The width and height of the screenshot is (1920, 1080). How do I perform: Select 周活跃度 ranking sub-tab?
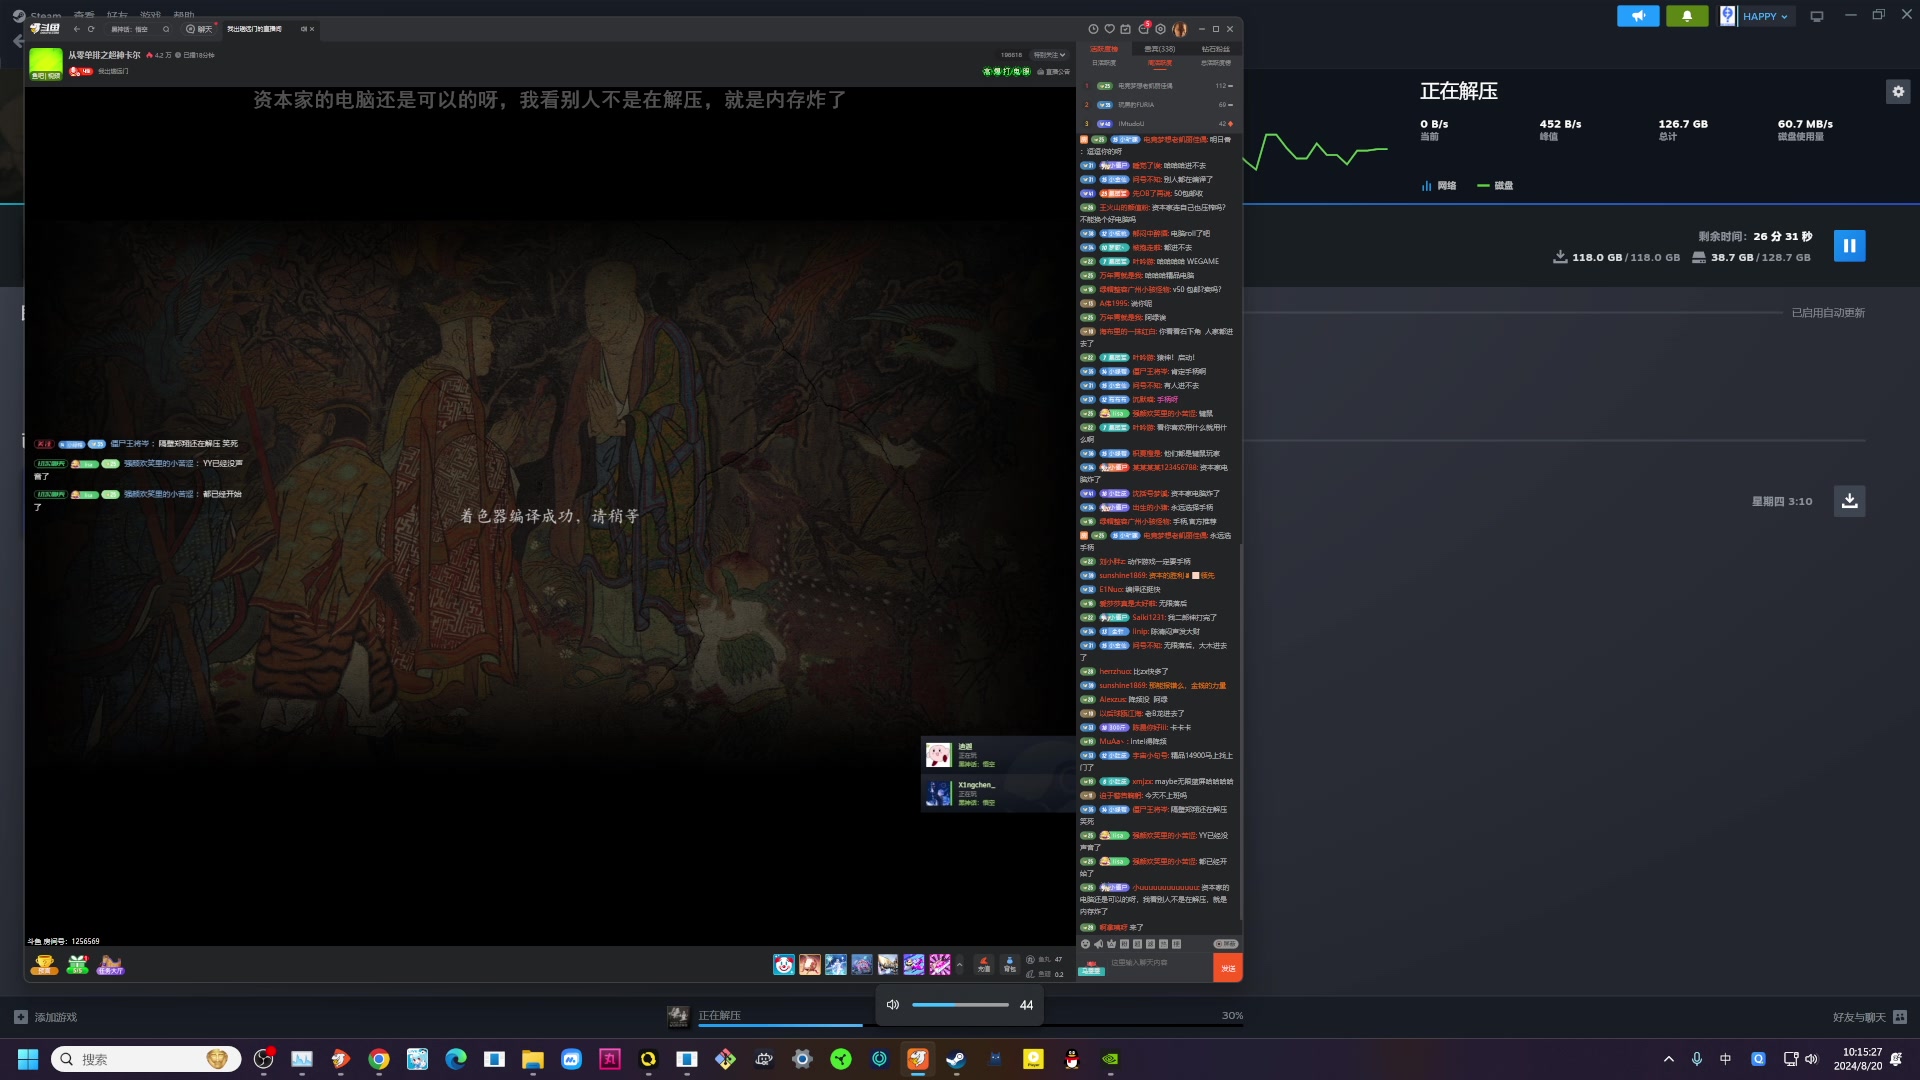coord(1160,63)
